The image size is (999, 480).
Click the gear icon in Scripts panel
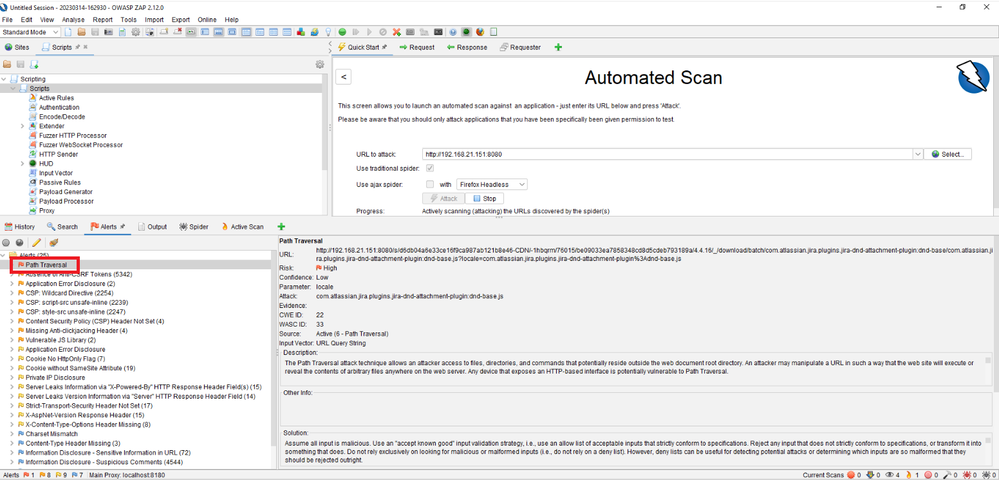320,64
